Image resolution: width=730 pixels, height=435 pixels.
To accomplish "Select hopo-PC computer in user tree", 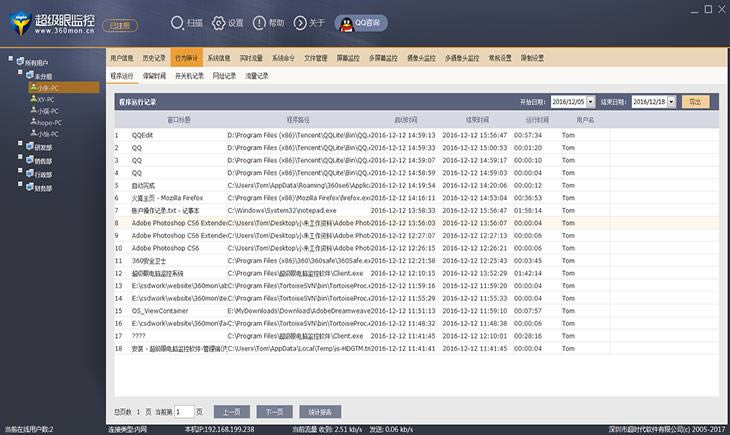I will (x=49, y=122).
